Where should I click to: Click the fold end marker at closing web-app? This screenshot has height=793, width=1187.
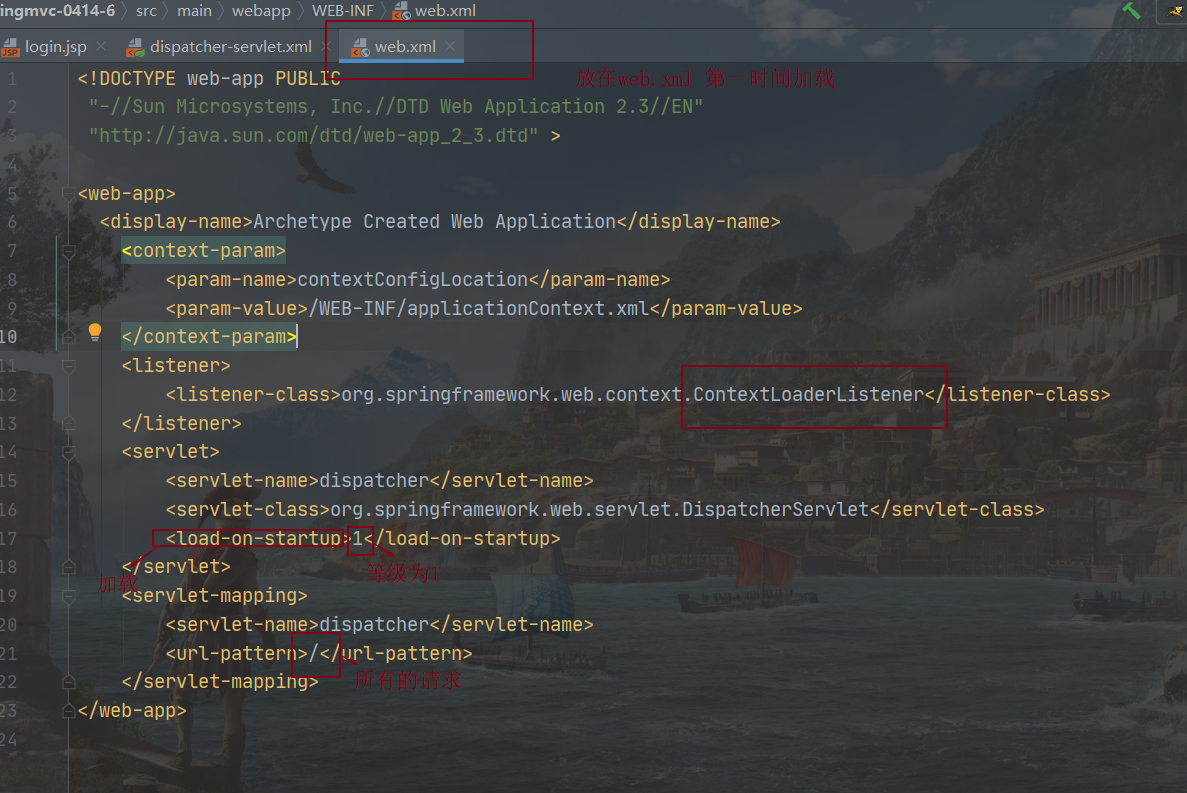(68, 711)
